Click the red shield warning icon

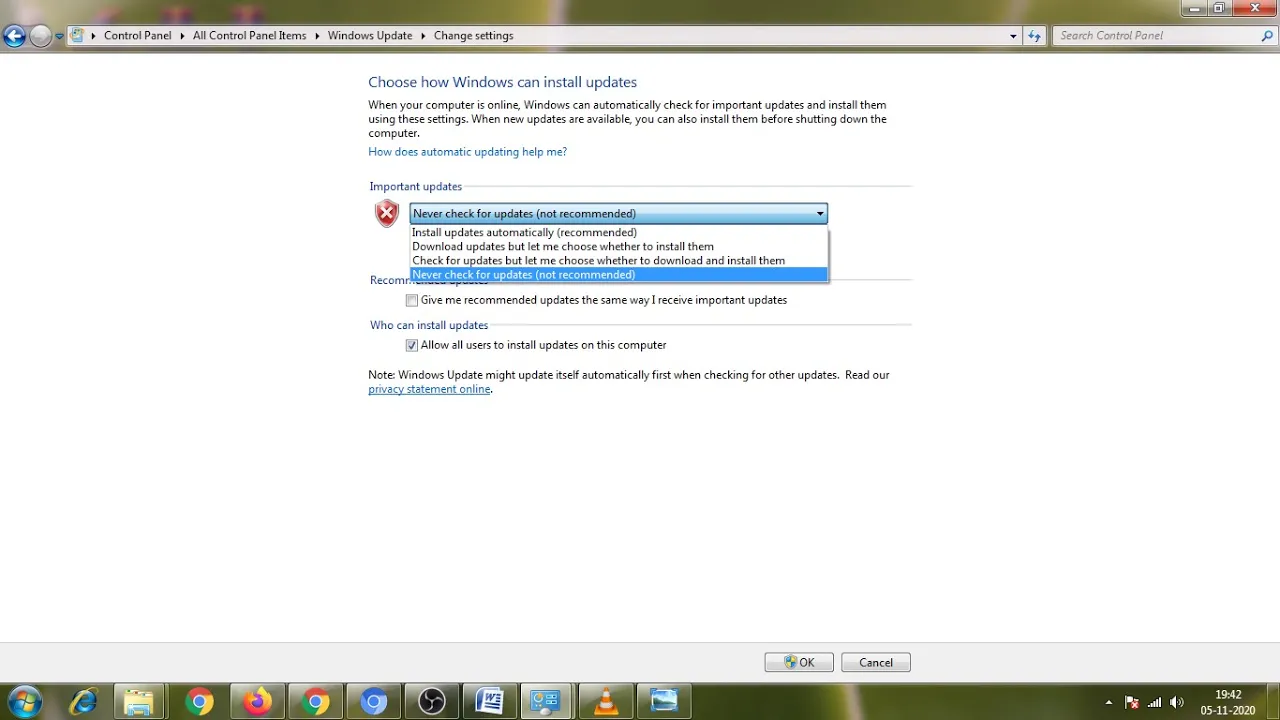coord(387,213)
